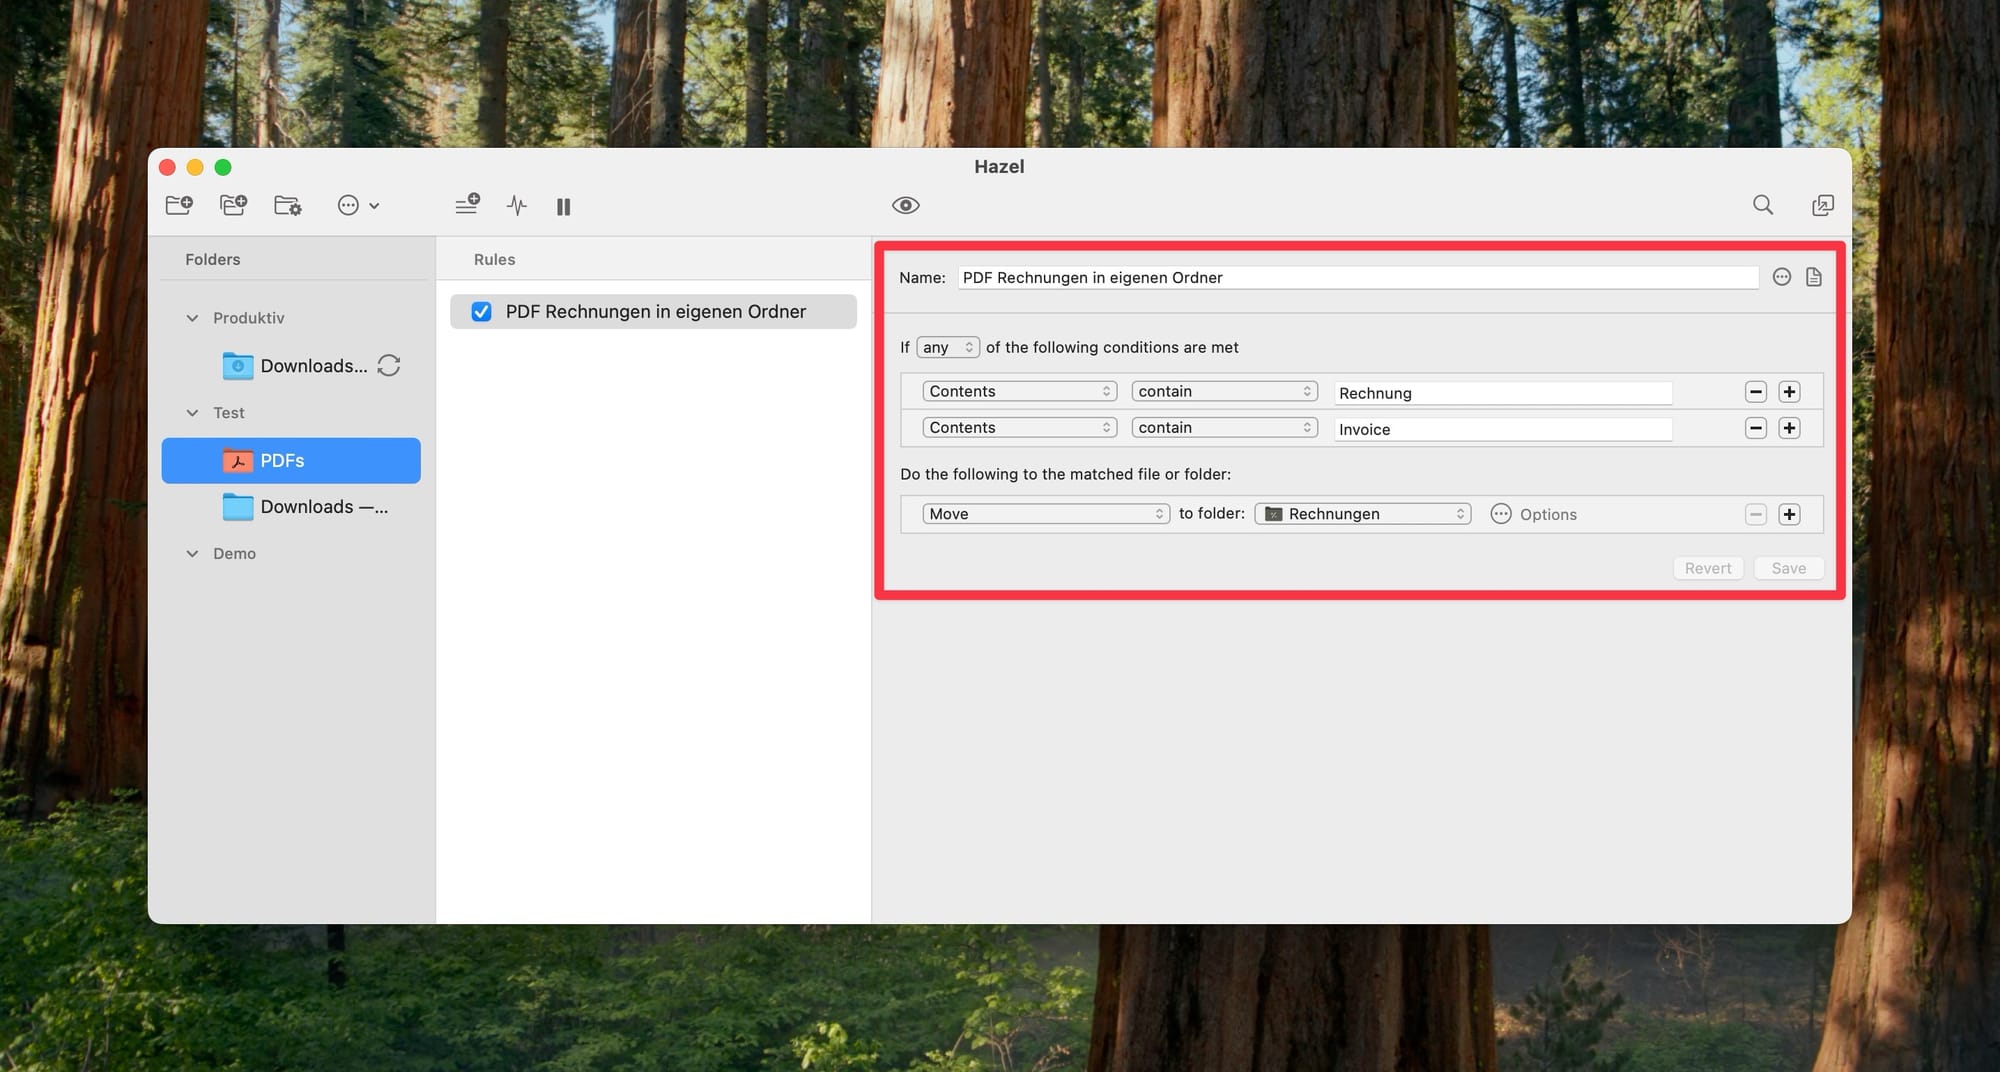Add another action with plus button
Viewport: 2000px width, 1072px height.
pyautogui.click(x=1789, y=514)
